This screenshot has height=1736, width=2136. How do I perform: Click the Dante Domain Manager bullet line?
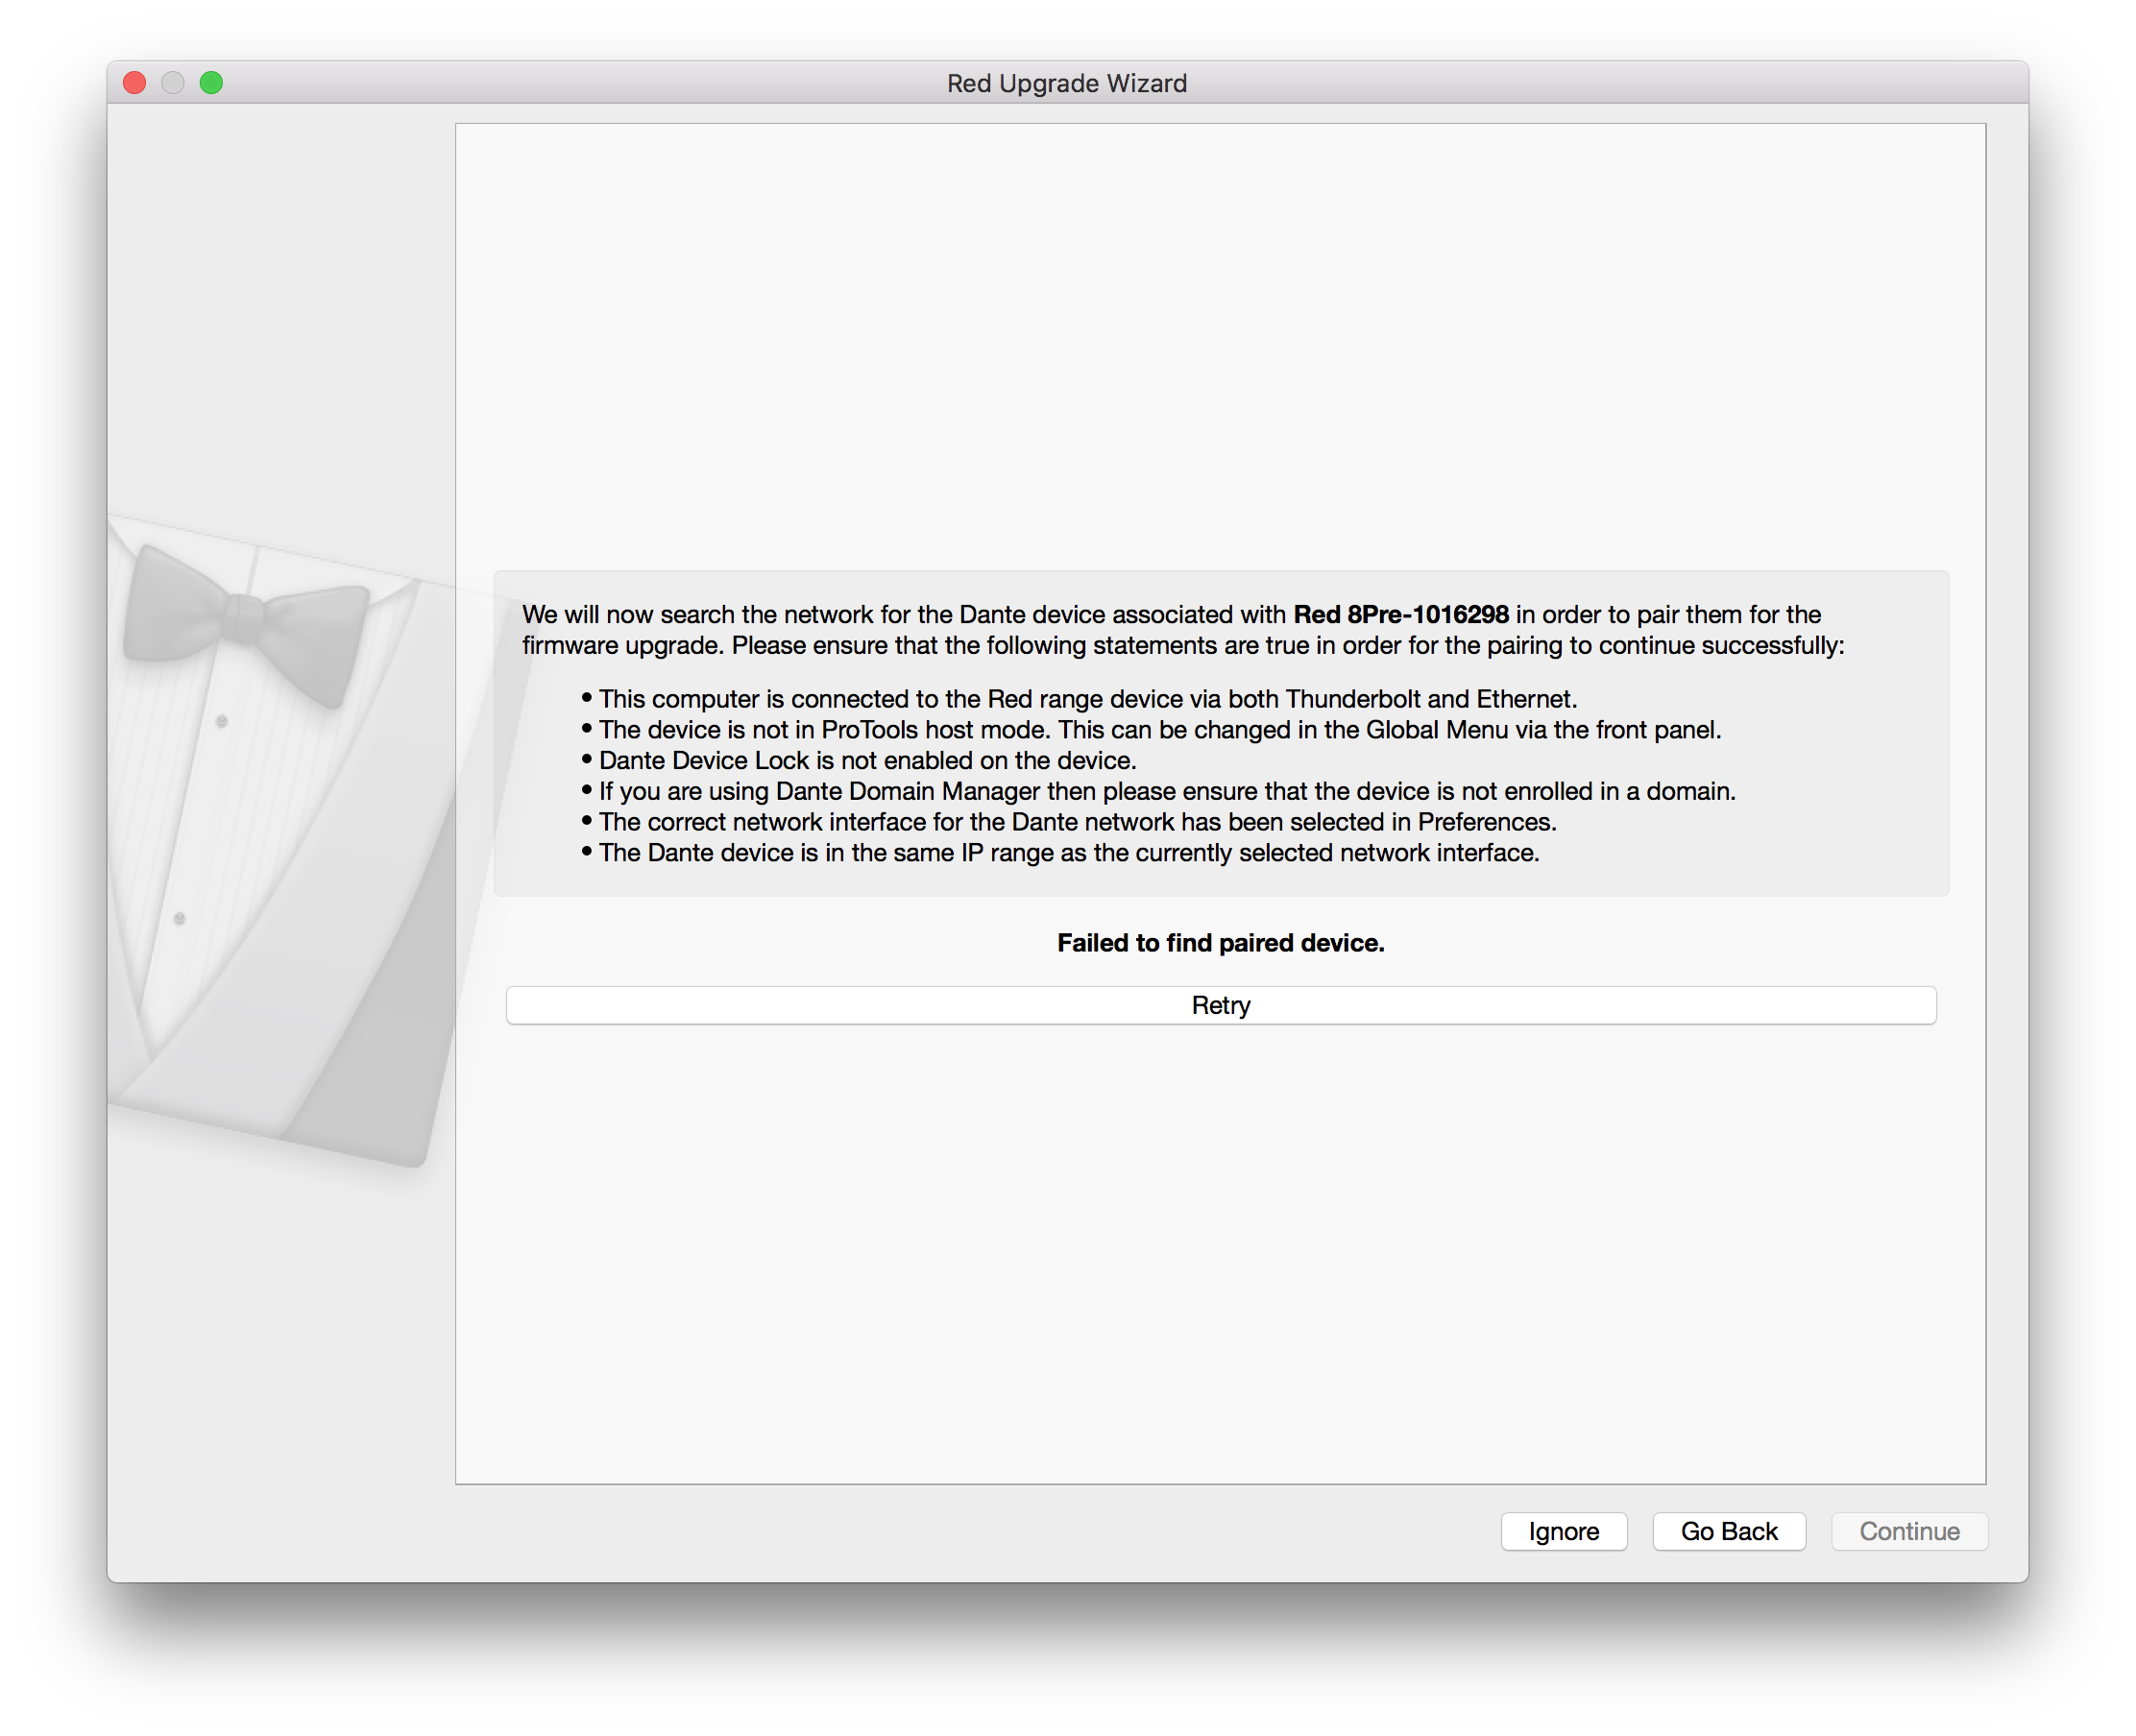point(1166,791)
